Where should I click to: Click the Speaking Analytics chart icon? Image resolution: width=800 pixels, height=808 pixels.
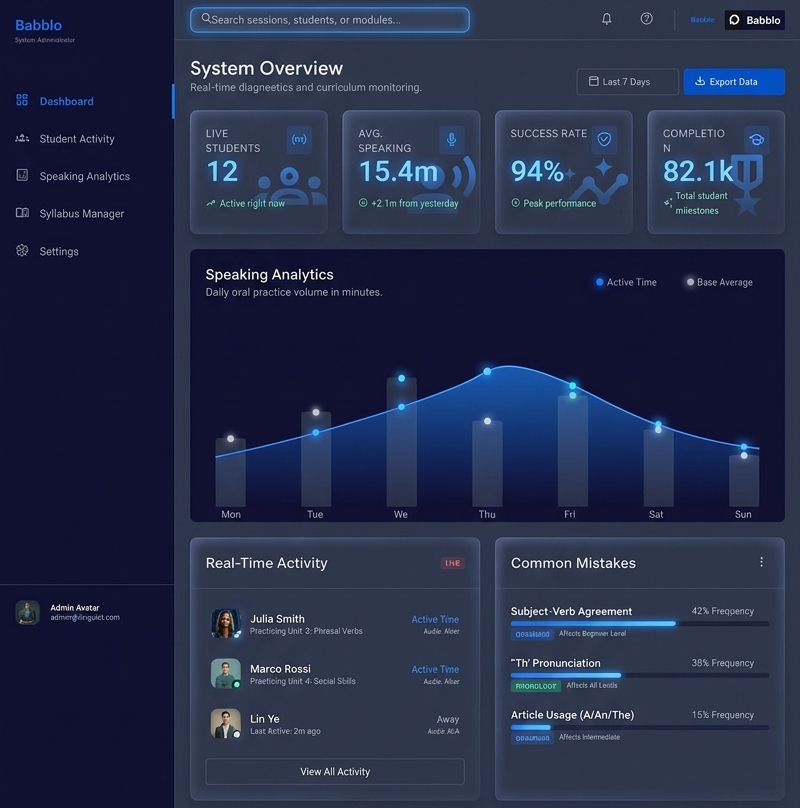22,175
